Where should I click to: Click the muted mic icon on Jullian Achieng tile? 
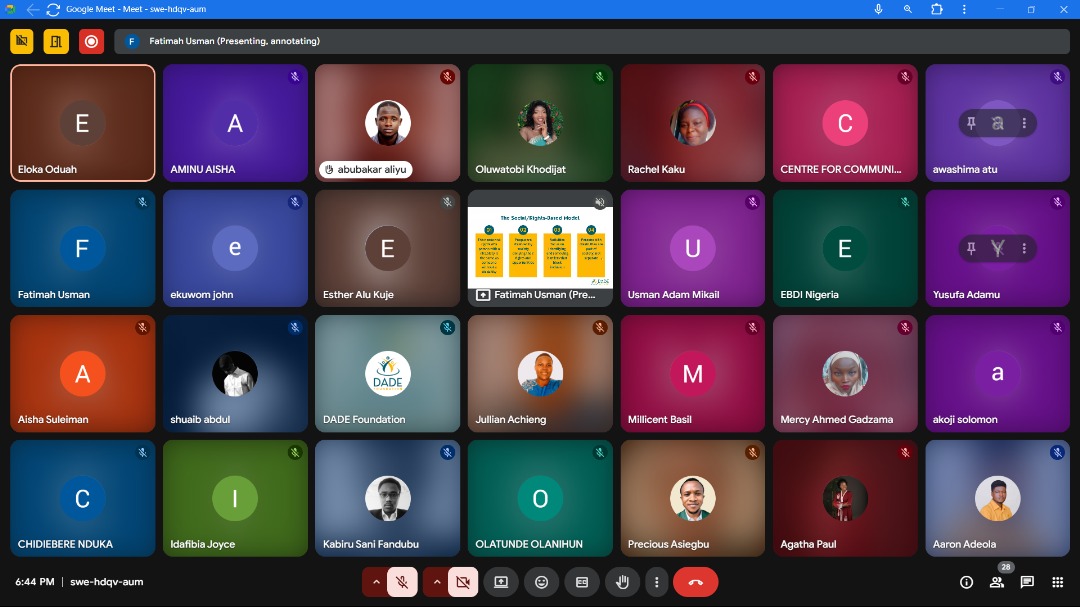(600, 327)
